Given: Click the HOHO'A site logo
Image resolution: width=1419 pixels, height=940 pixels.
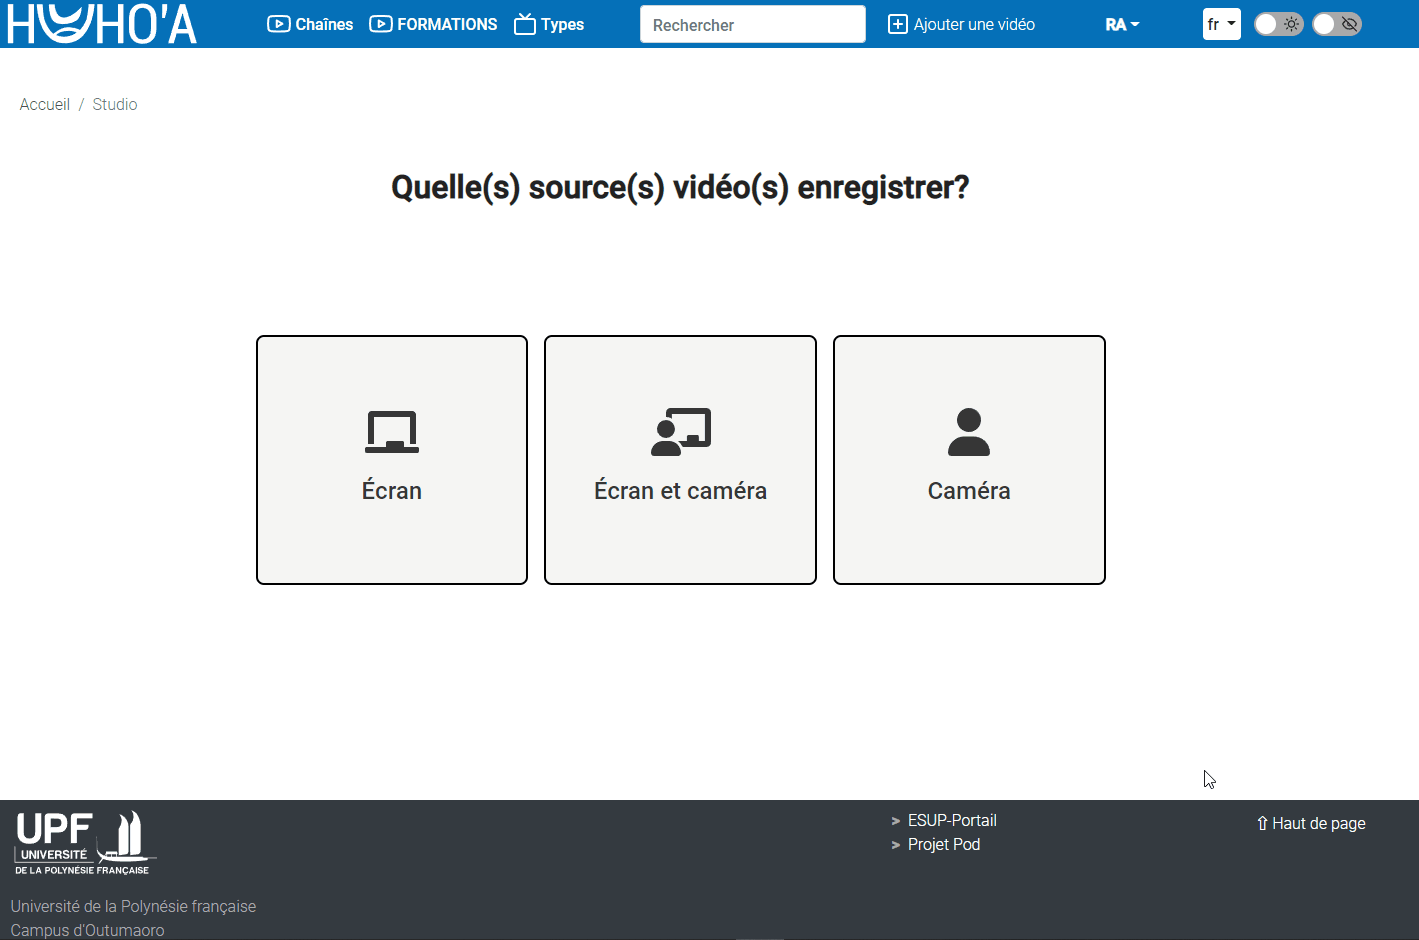Looking at the screenshot, I should [x=102, y=24].
